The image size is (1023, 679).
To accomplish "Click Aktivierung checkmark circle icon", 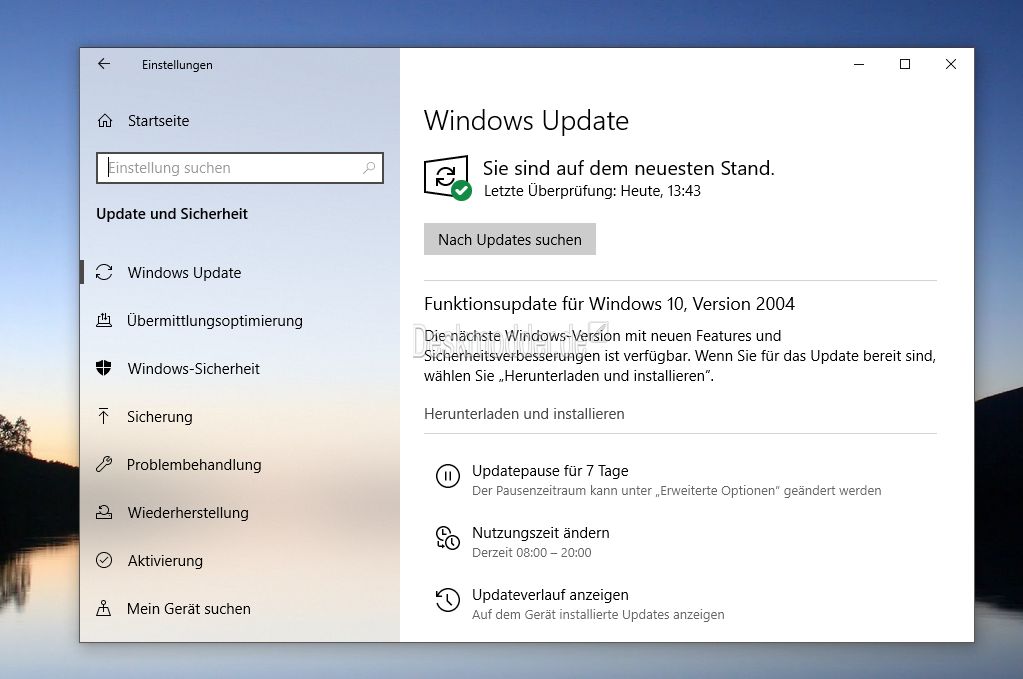I will tap(104, 560).
